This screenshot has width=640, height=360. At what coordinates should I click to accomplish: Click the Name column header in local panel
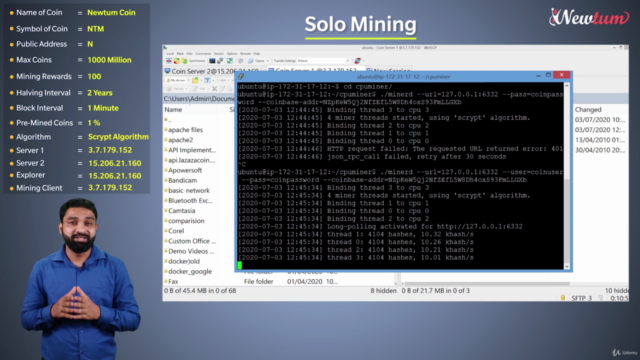tap(173, 109)
